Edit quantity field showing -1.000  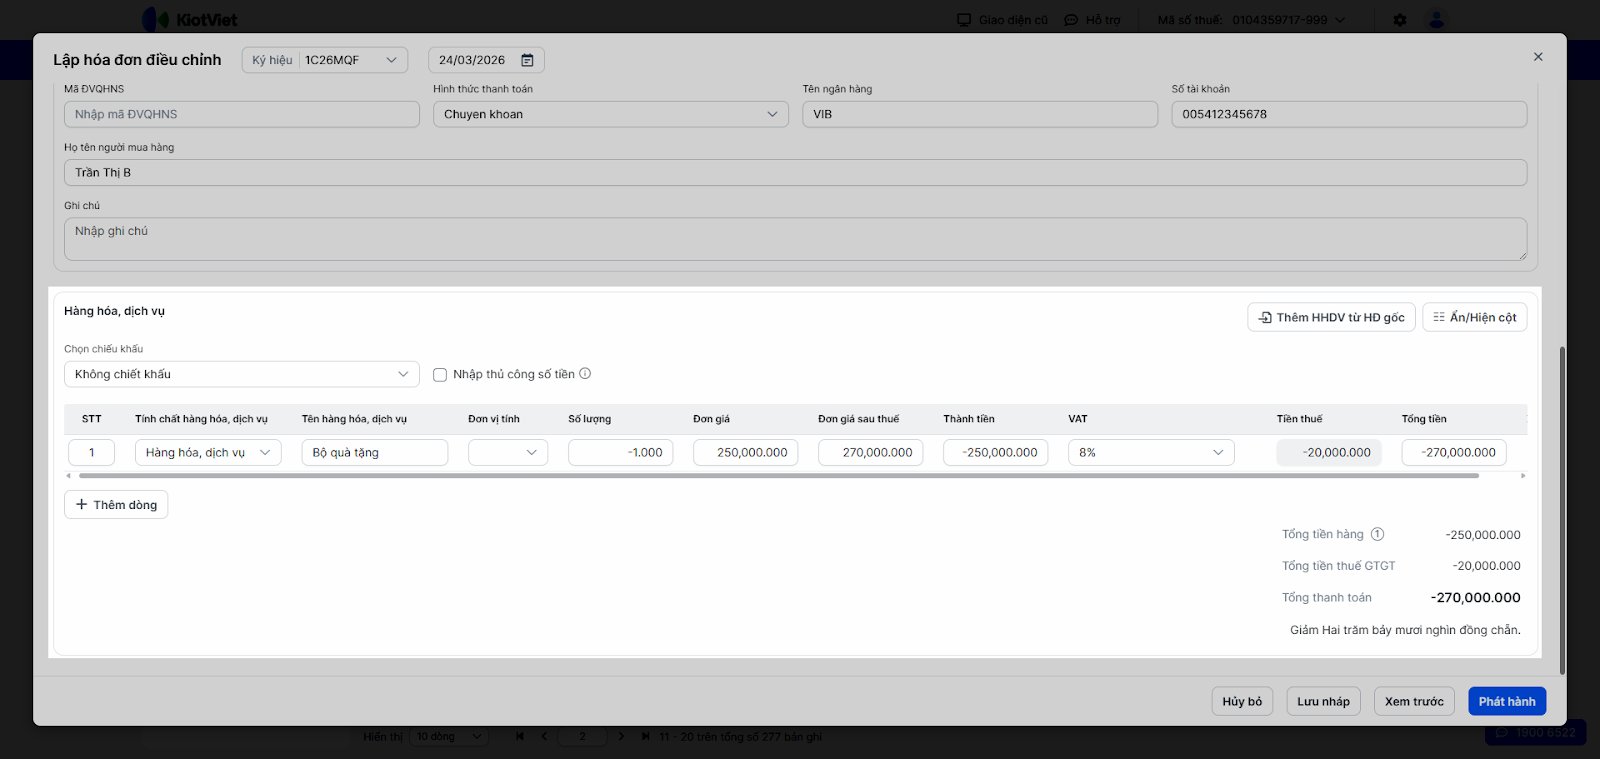point(621,452)
